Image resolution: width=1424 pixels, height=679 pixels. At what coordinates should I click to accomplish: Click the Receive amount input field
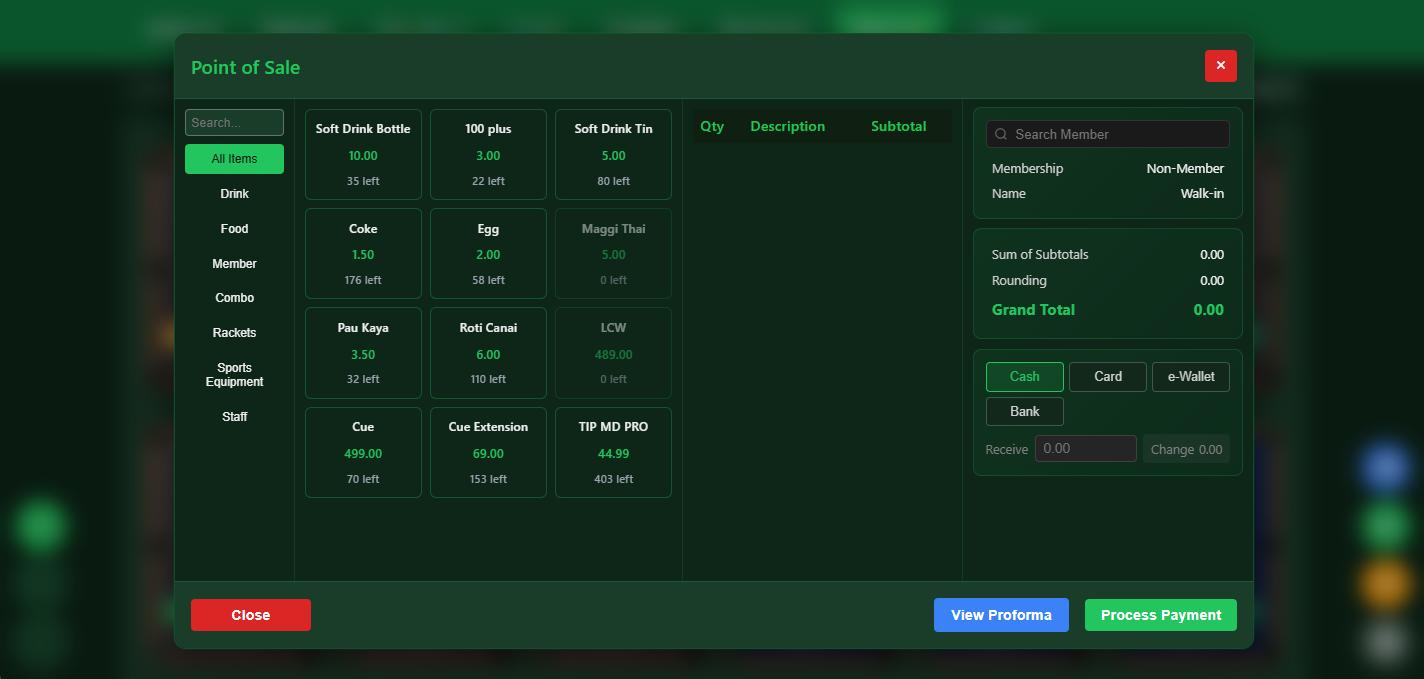coord(1085,448)
